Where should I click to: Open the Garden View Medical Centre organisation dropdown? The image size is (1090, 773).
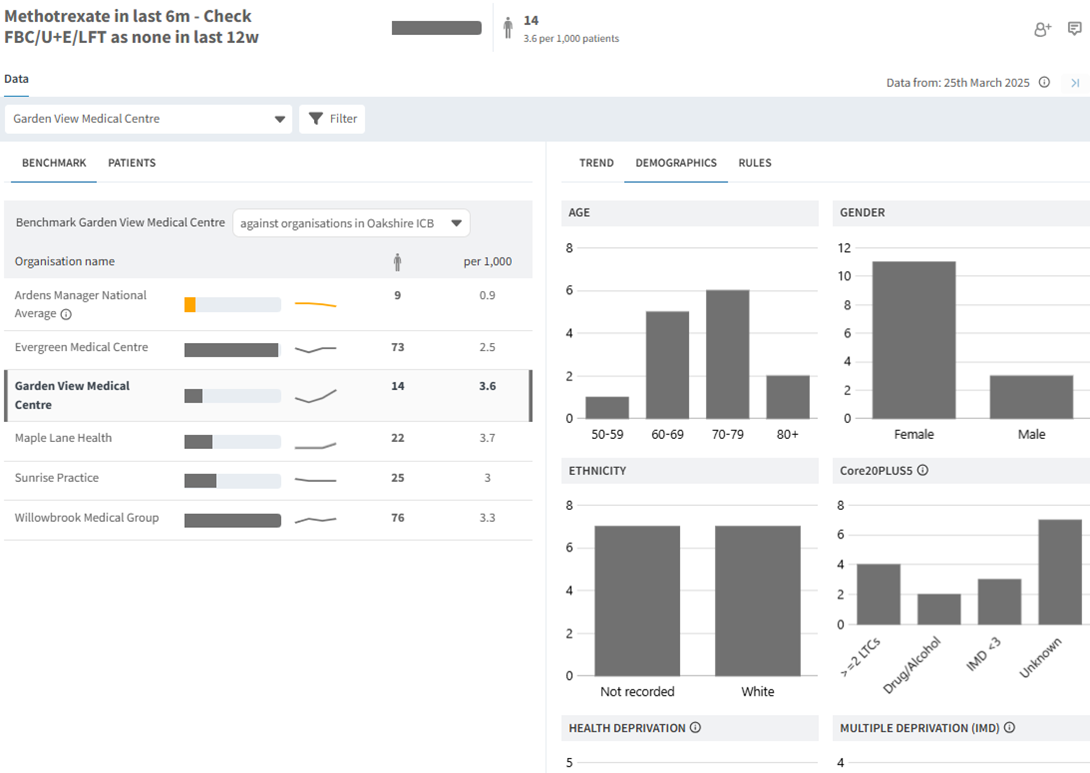[x=148, y=119]
